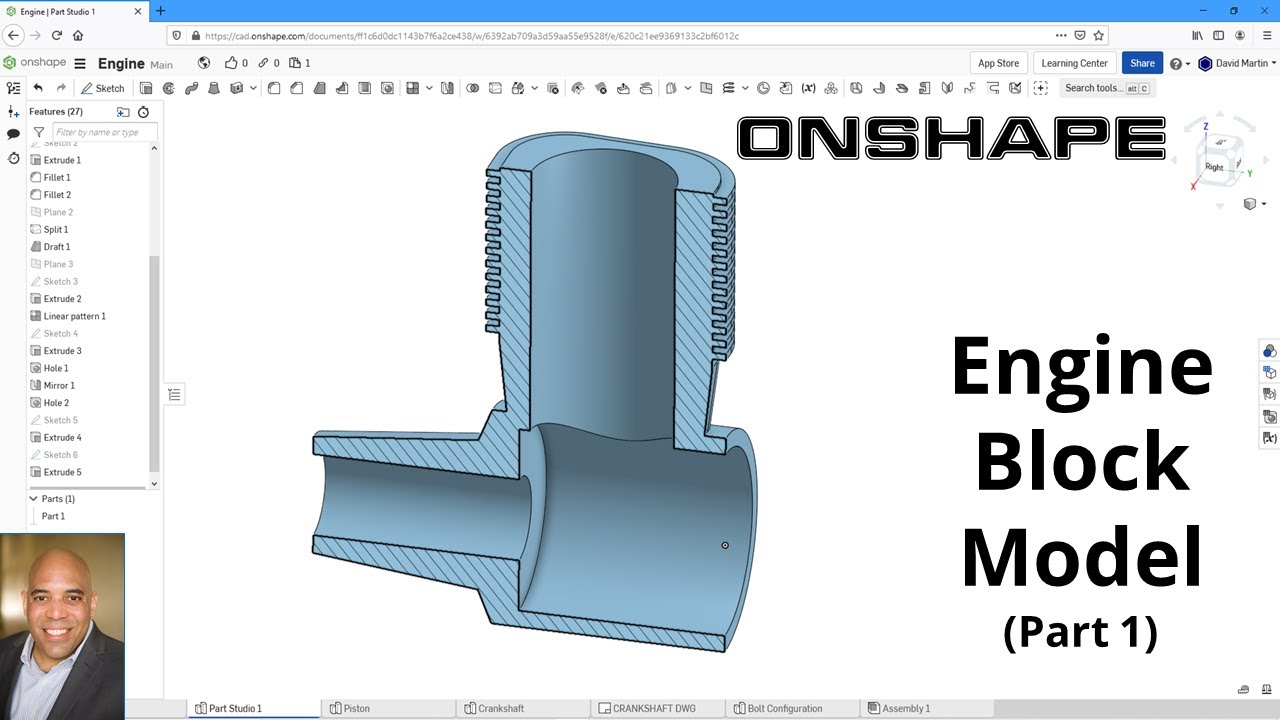Select the Linear pattern tool in the toolbar
Screen dimensions: 1280x720
412,88
